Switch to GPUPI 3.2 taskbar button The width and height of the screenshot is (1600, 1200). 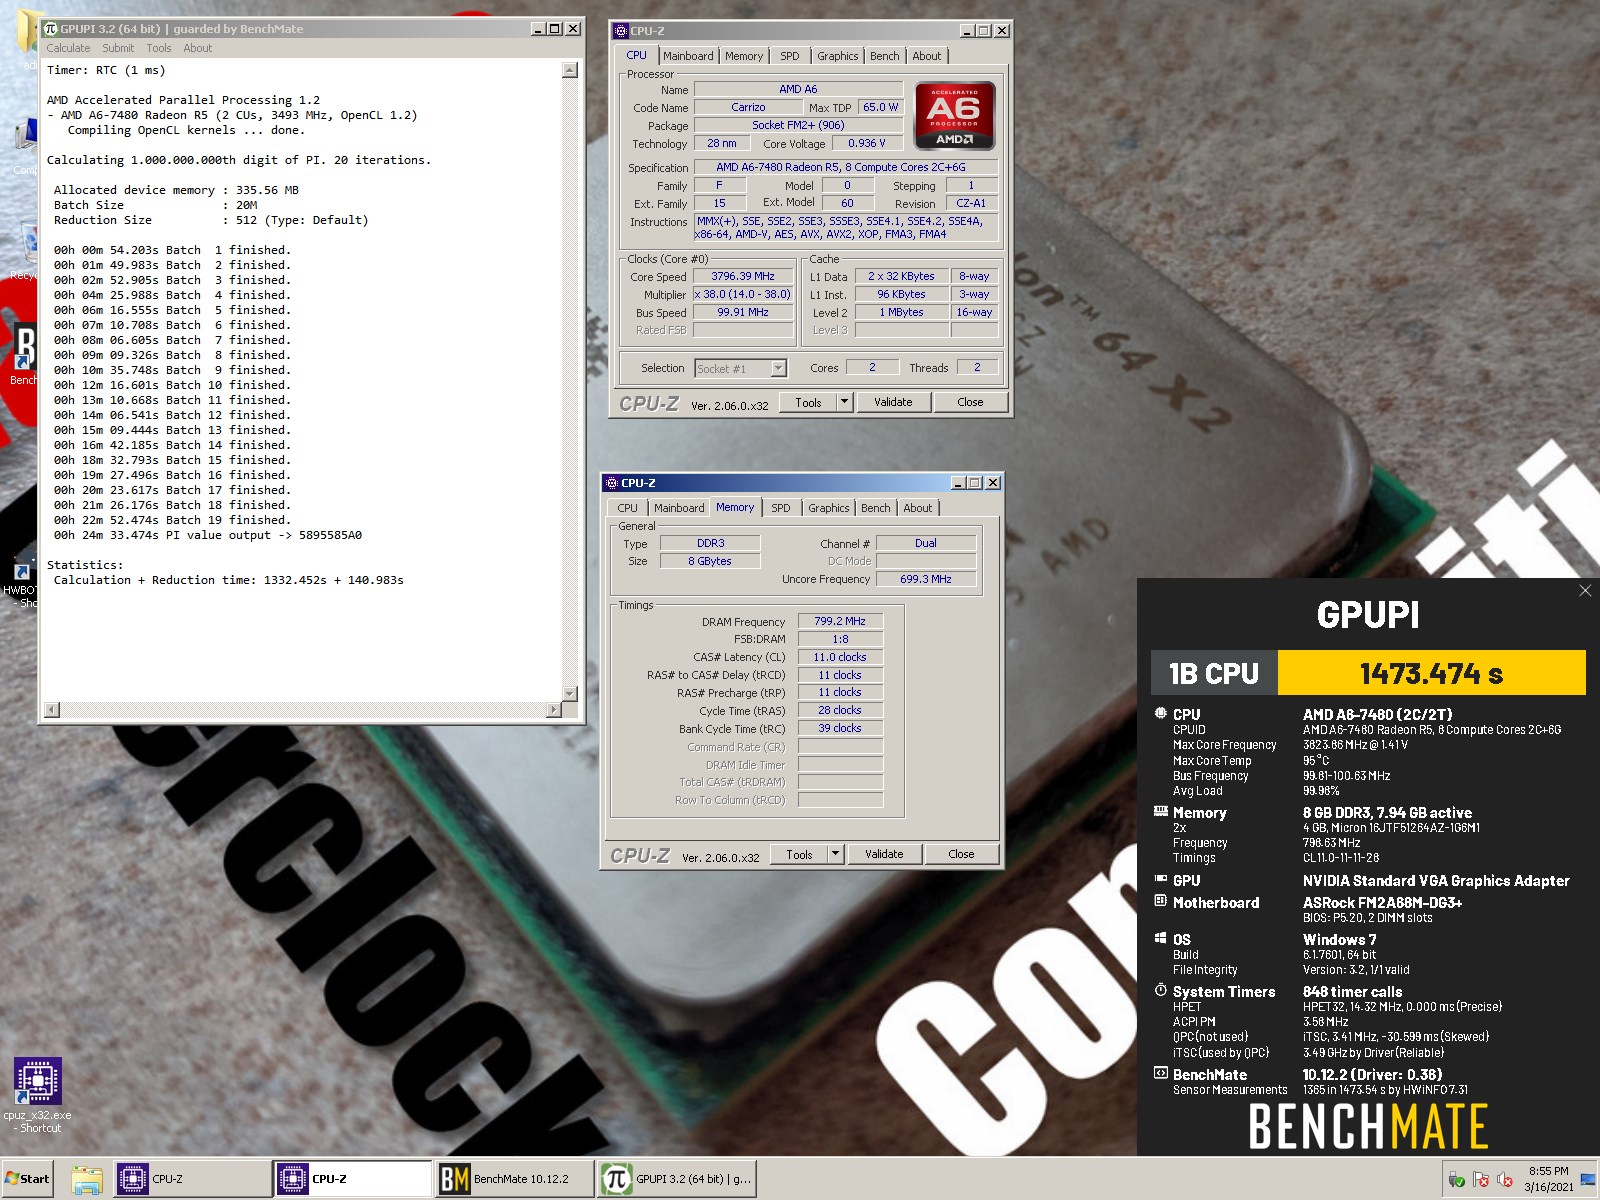click(676, 1179)
